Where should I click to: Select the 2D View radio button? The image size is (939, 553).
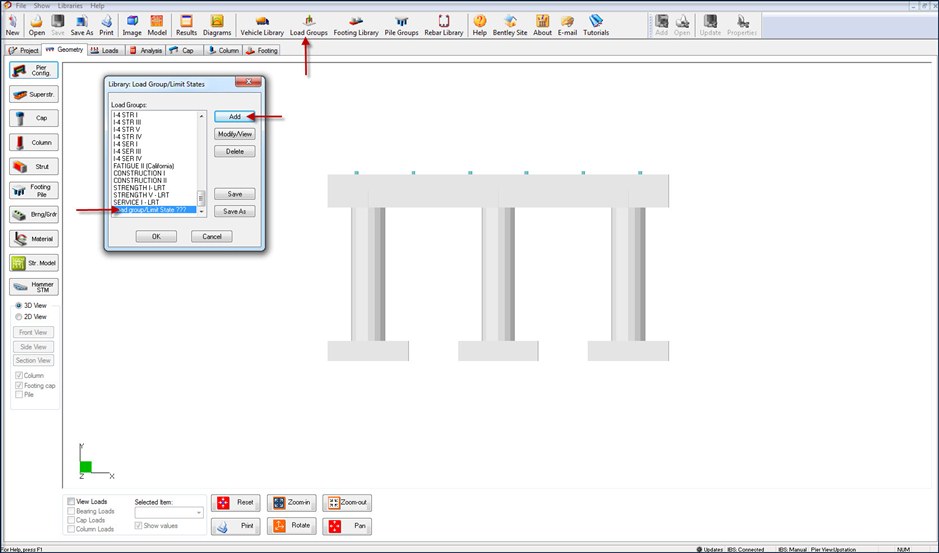point(19,316)
